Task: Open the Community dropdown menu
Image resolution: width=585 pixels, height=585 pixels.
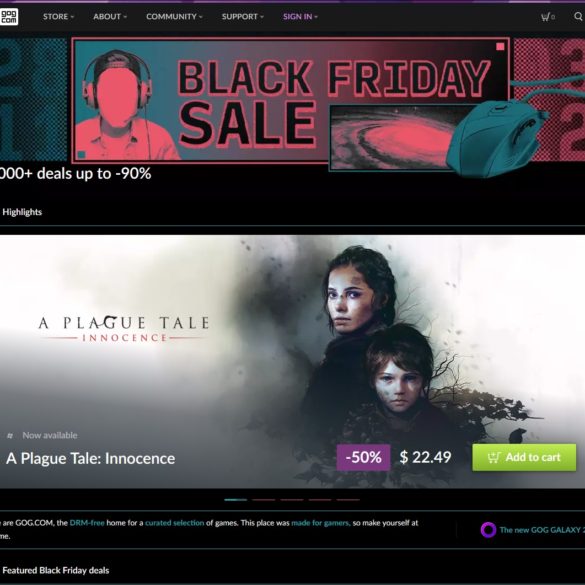Action: 174,16
